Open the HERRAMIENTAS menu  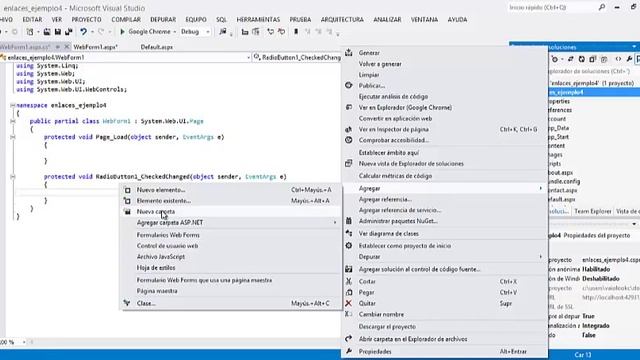[258, 20]
